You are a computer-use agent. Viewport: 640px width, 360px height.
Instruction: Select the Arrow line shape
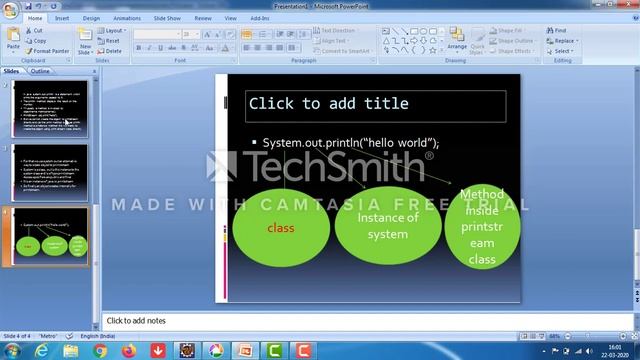click(x=404, y=31)
